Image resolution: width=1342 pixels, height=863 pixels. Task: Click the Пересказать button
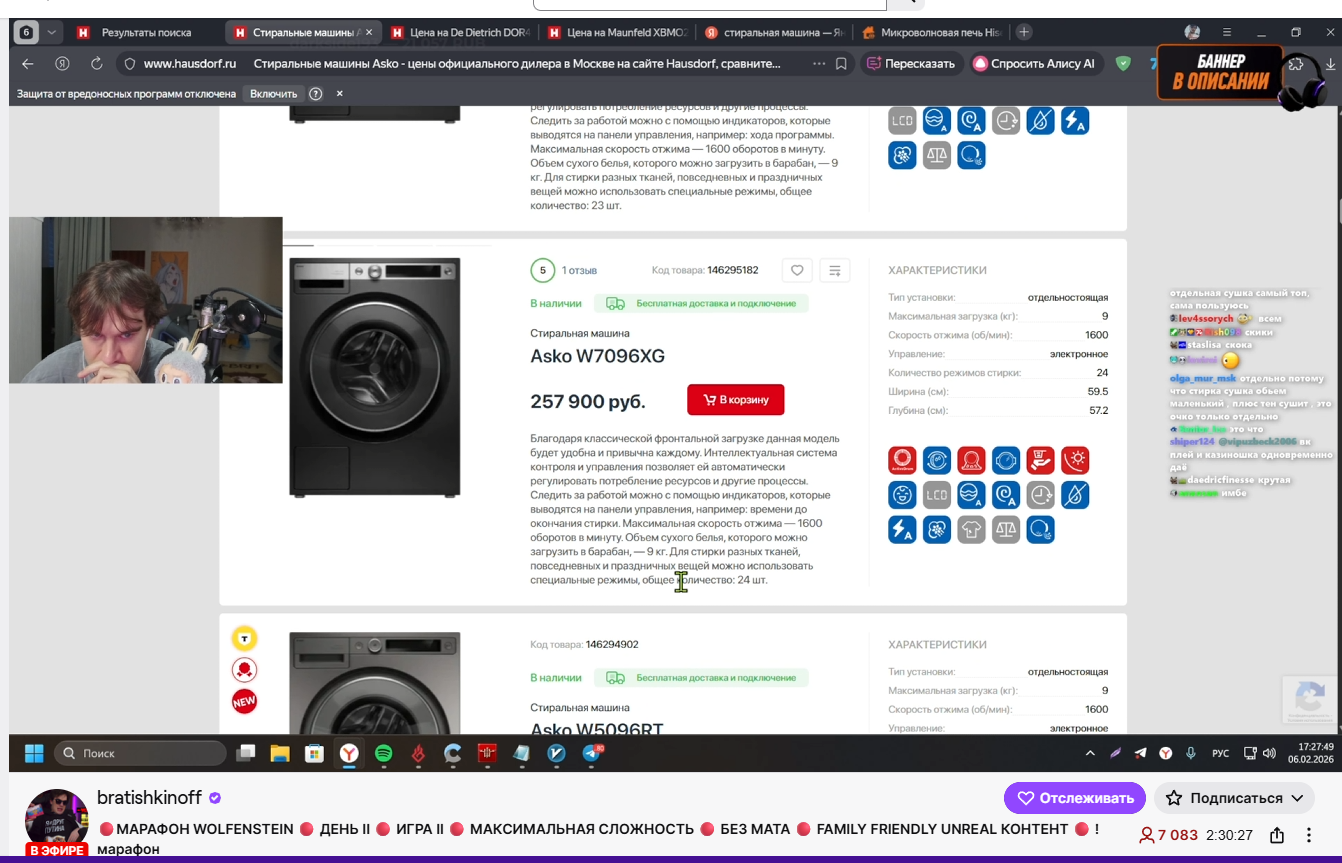tap(911, 63)
